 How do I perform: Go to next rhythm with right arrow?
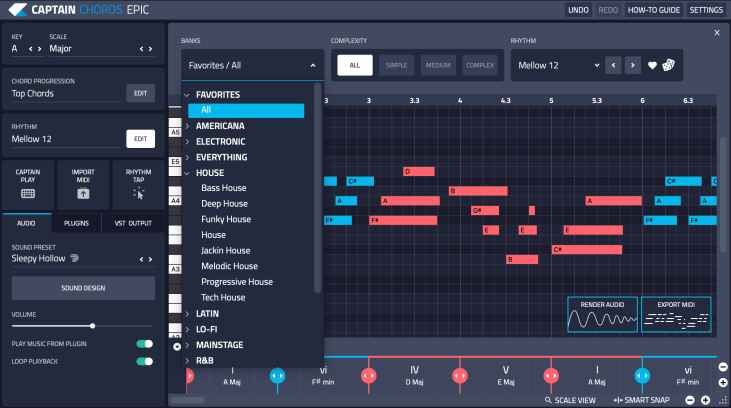631,66
